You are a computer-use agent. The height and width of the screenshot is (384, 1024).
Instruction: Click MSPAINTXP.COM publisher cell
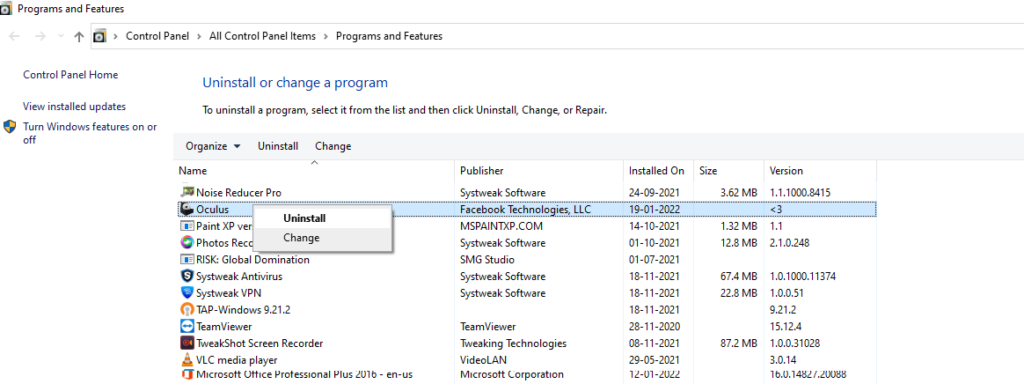click(502, 226)
